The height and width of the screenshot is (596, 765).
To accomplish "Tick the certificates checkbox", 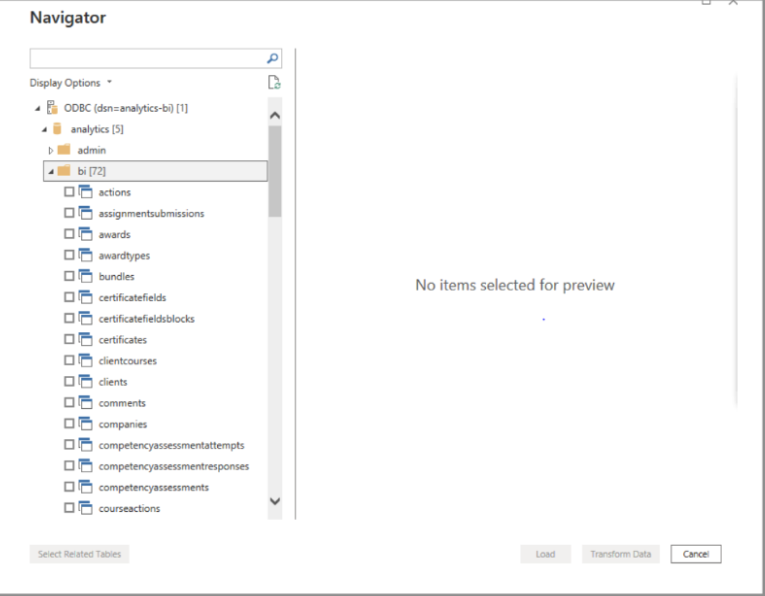I will click(x=69, y=340).
